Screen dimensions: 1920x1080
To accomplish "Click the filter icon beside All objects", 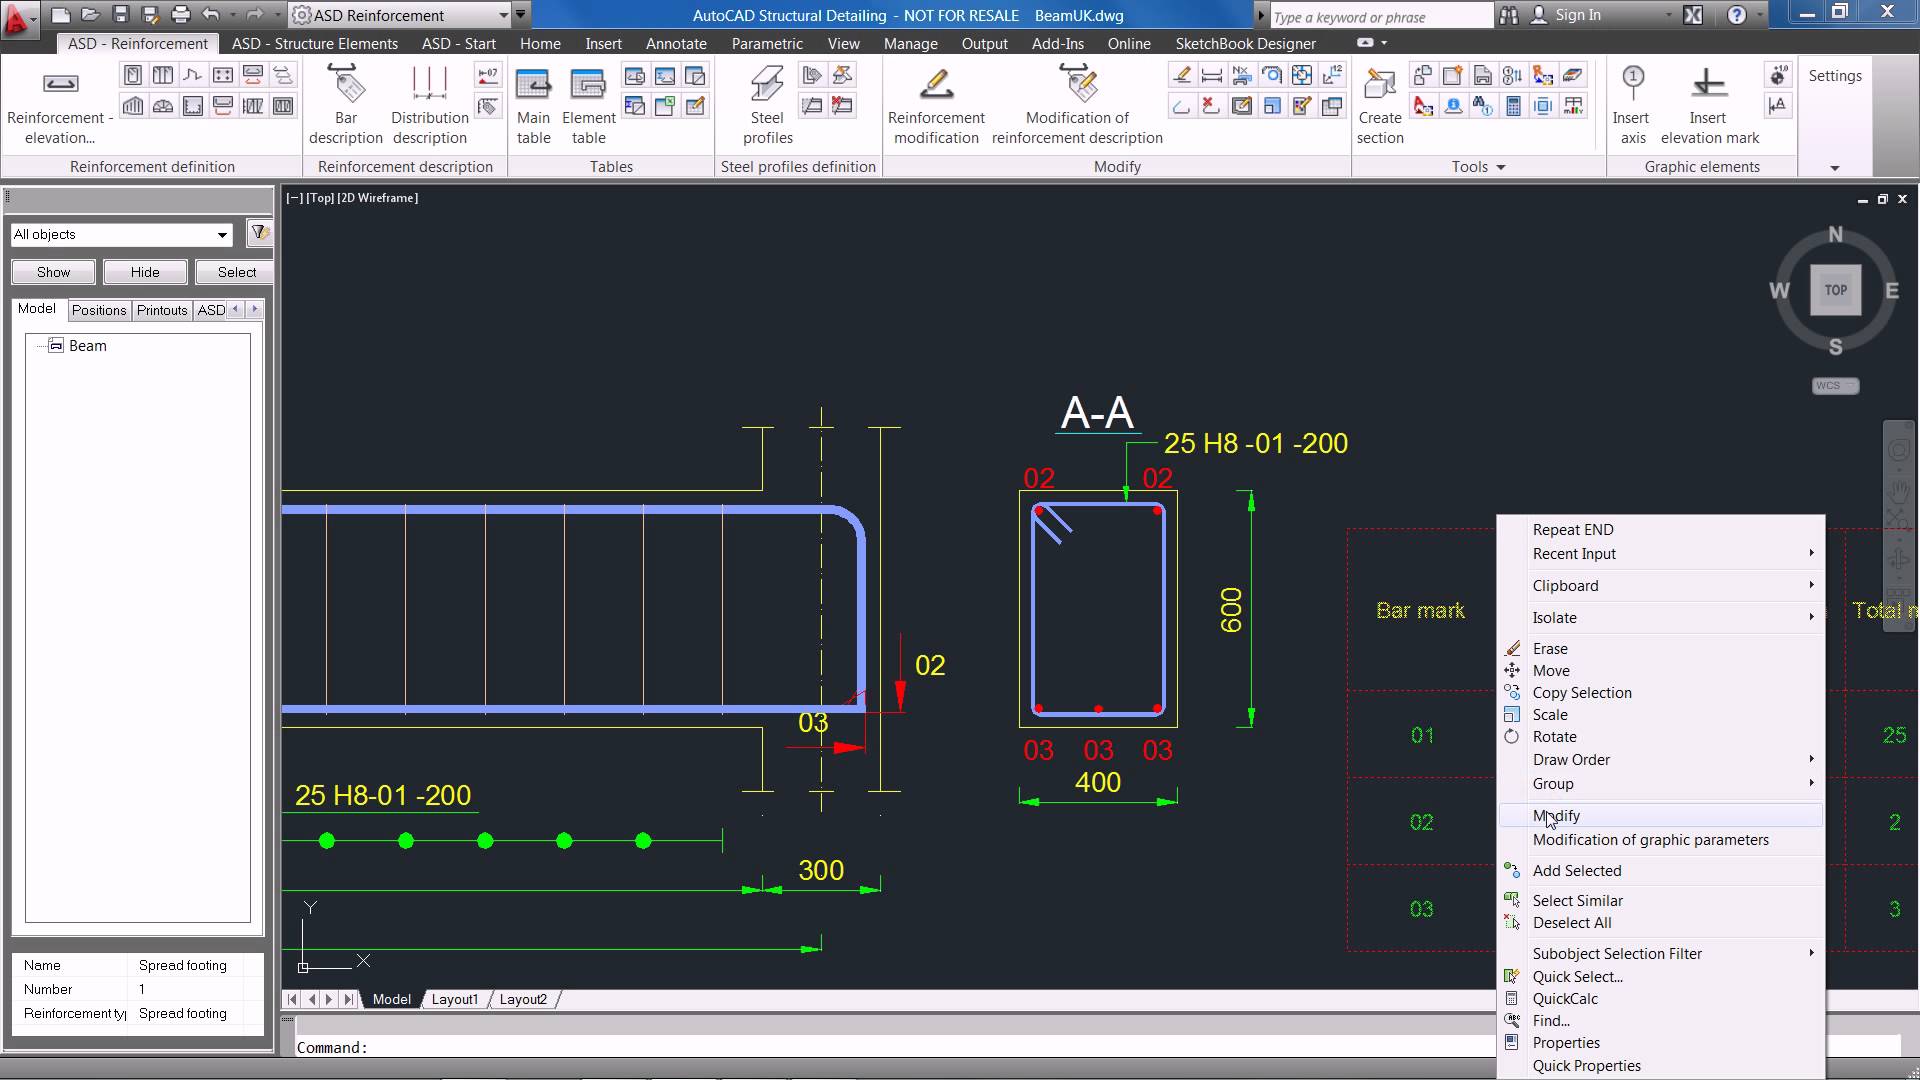I will click(259, 233).
